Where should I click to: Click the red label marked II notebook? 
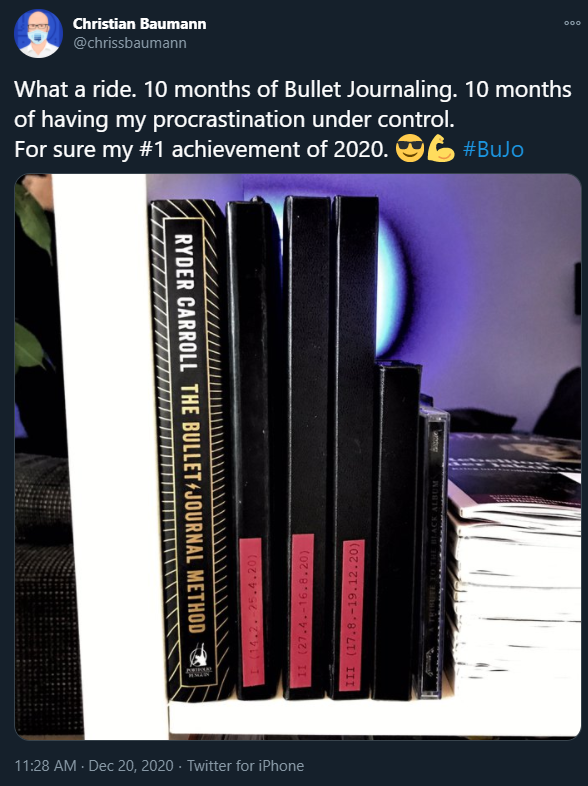302,611
